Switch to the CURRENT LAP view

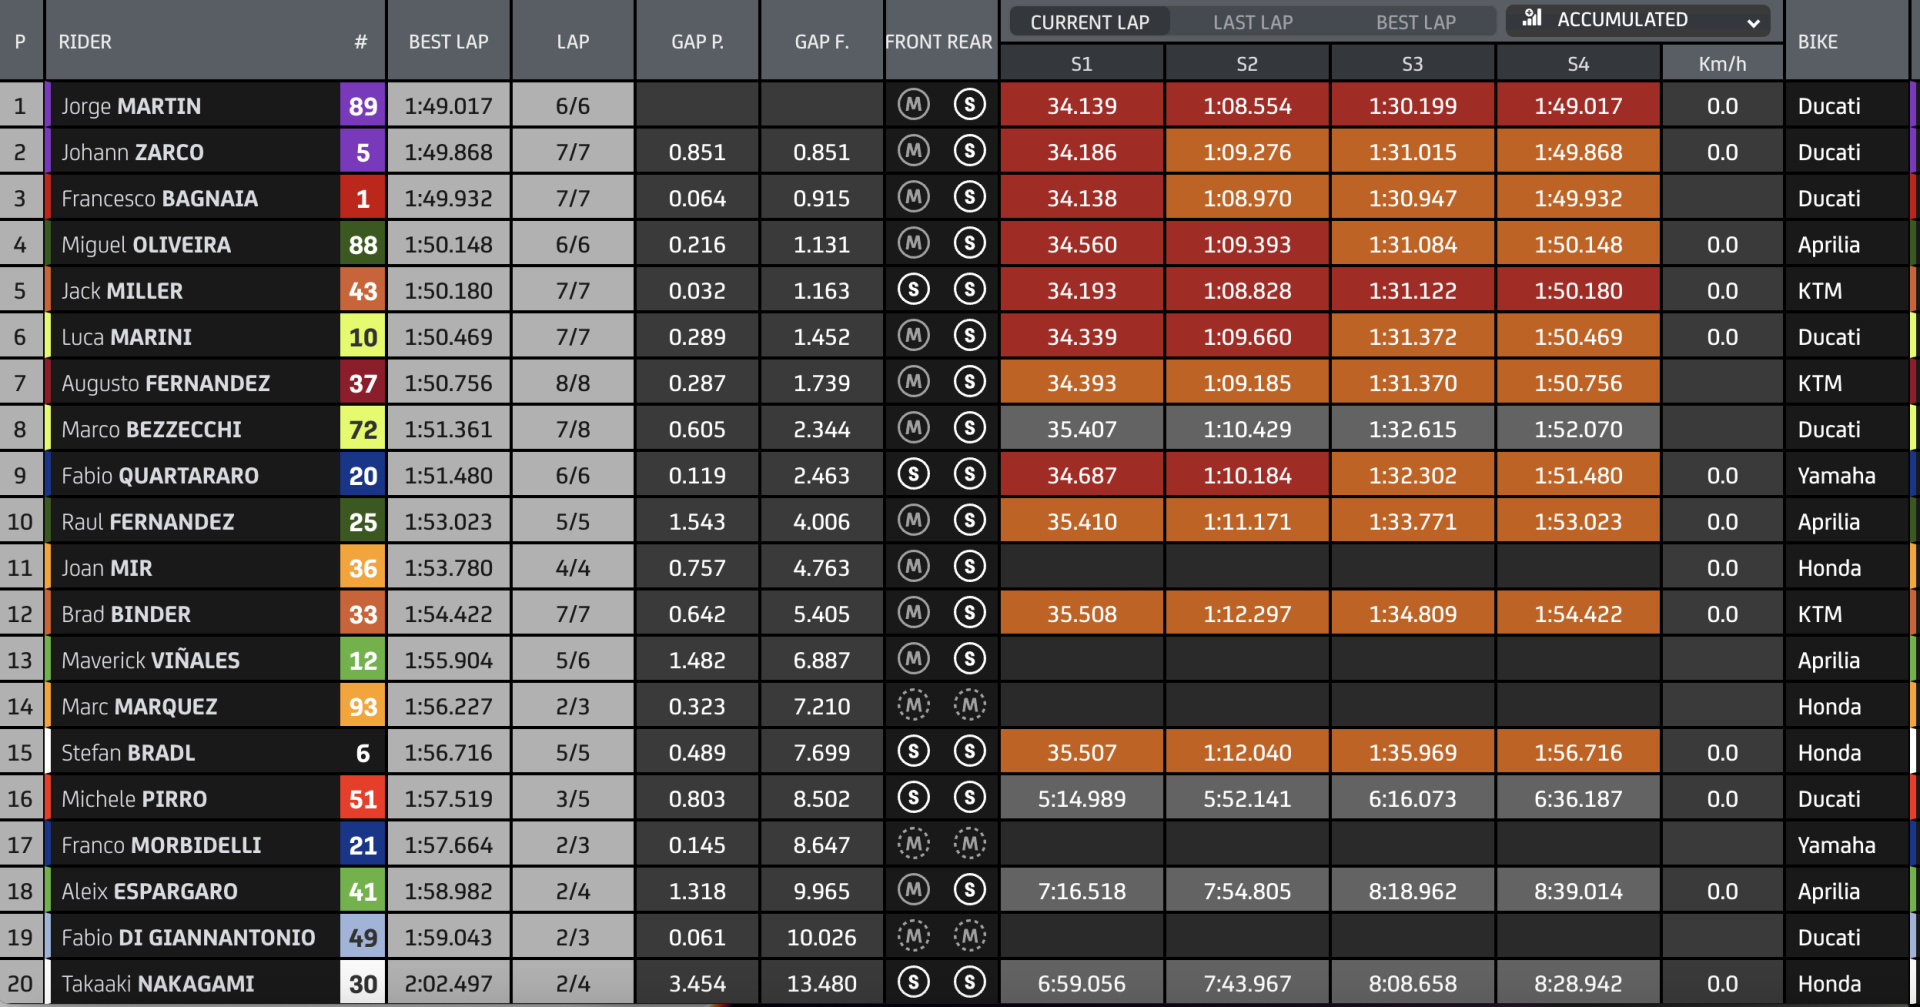(1090, 22)
